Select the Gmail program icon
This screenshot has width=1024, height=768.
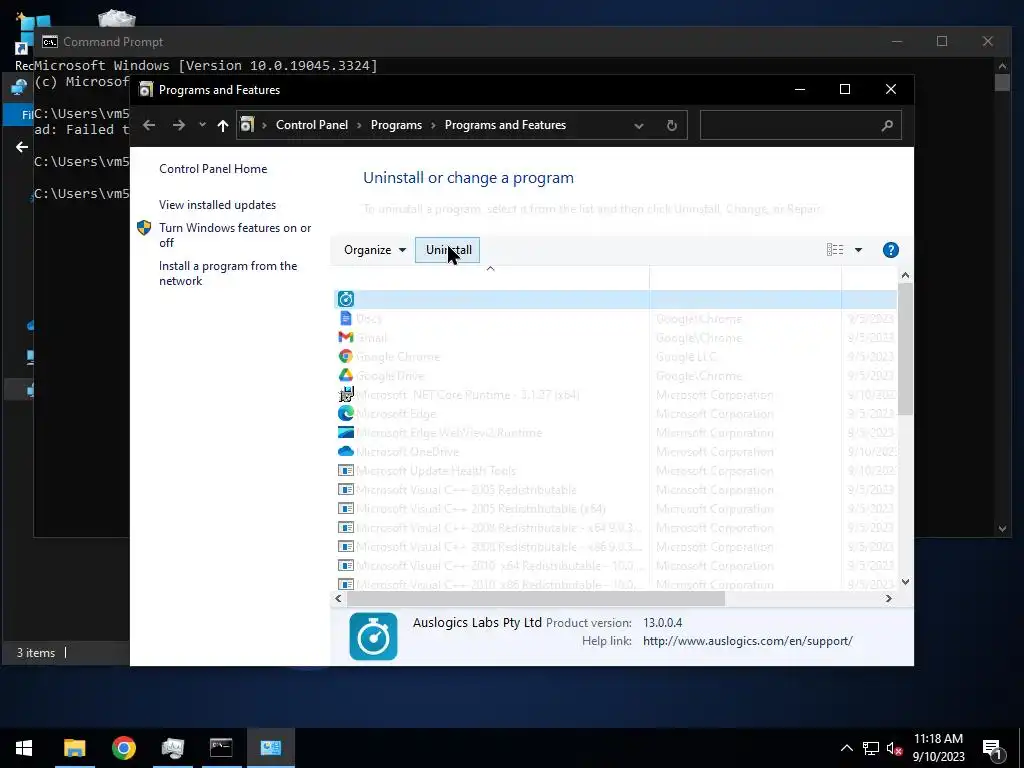[345, 337]
